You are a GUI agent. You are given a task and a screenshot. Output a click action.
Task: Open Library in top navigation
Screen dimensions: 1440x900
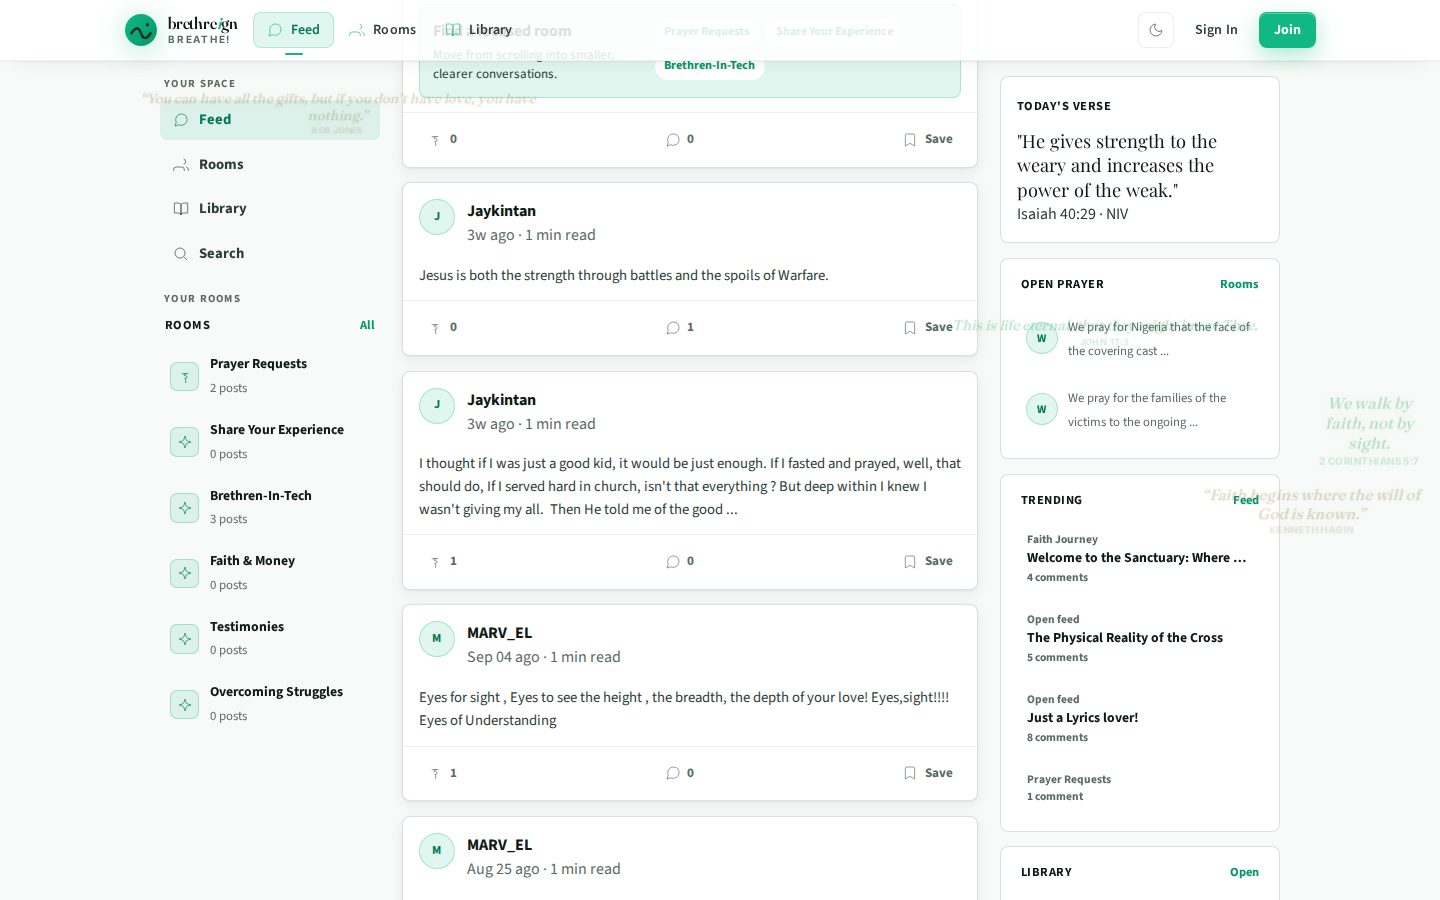pos(478,30)
